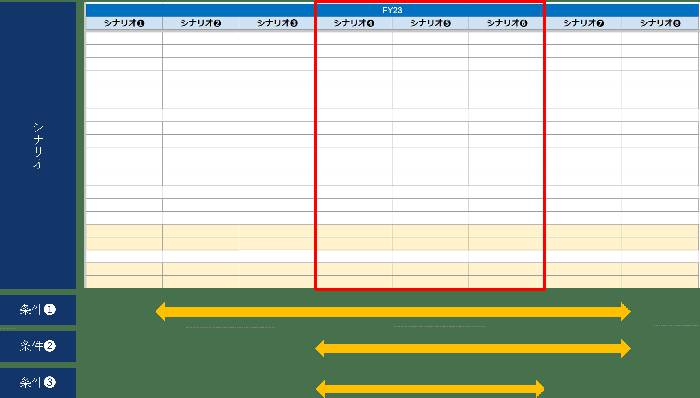The width and height of the screenshot is (700, 398).
Task: Select the top white cell under シナリオ❶
Action: coord(124,38)
